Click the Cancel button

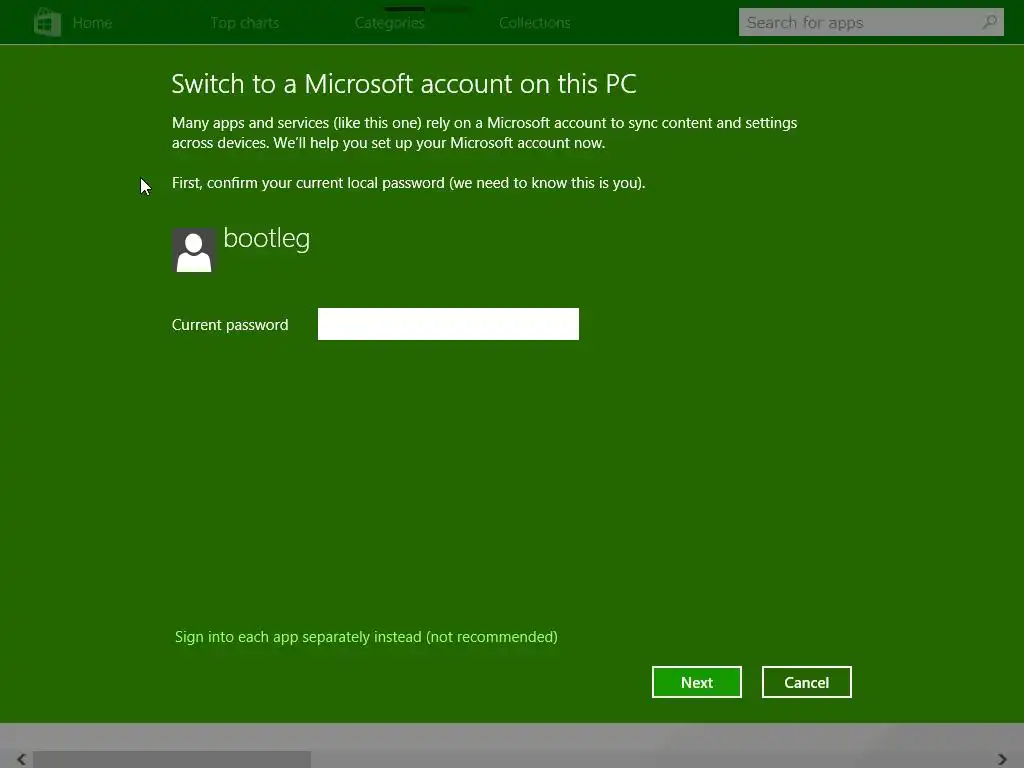(807, 682)
